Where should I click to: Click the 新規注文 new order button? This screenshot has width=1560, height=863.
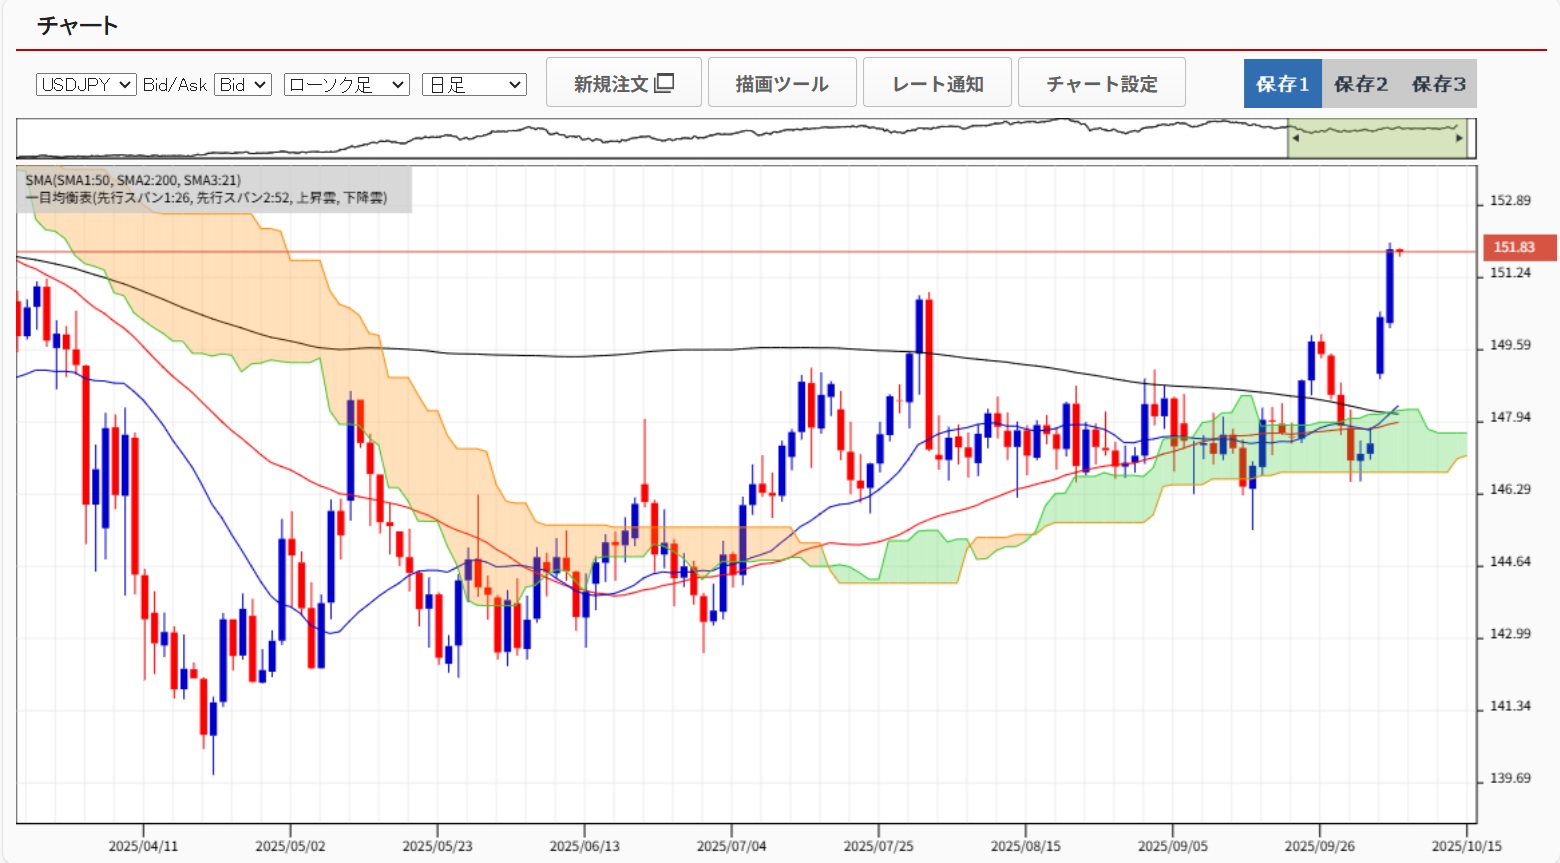[x=623, y=83]
